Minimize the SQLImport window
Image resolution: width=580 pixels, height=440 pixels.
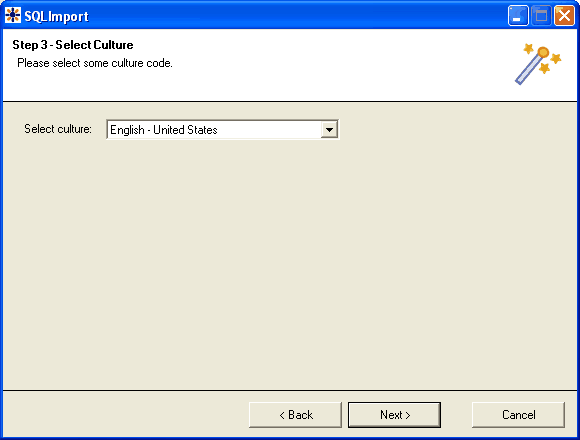tap(518, 16)
